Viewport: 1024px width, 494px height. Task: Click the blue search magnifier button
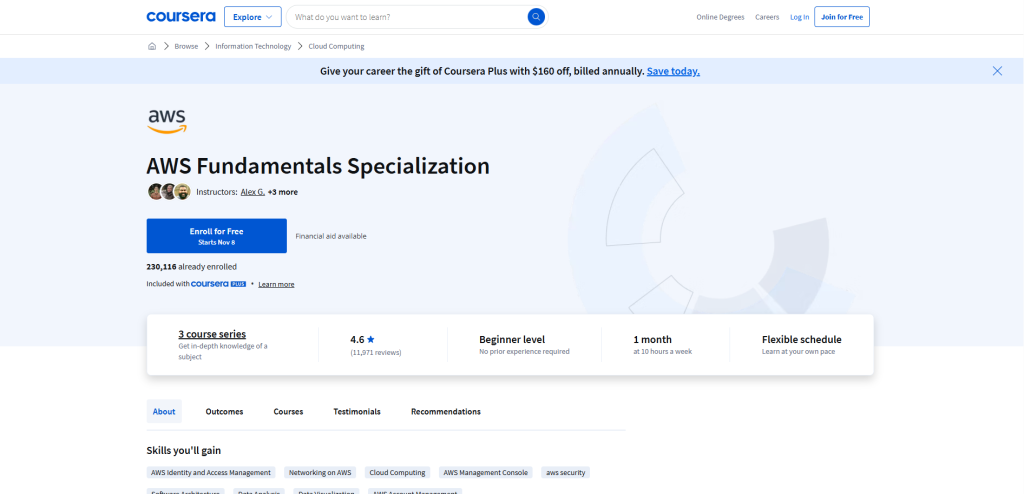[536, 17]
